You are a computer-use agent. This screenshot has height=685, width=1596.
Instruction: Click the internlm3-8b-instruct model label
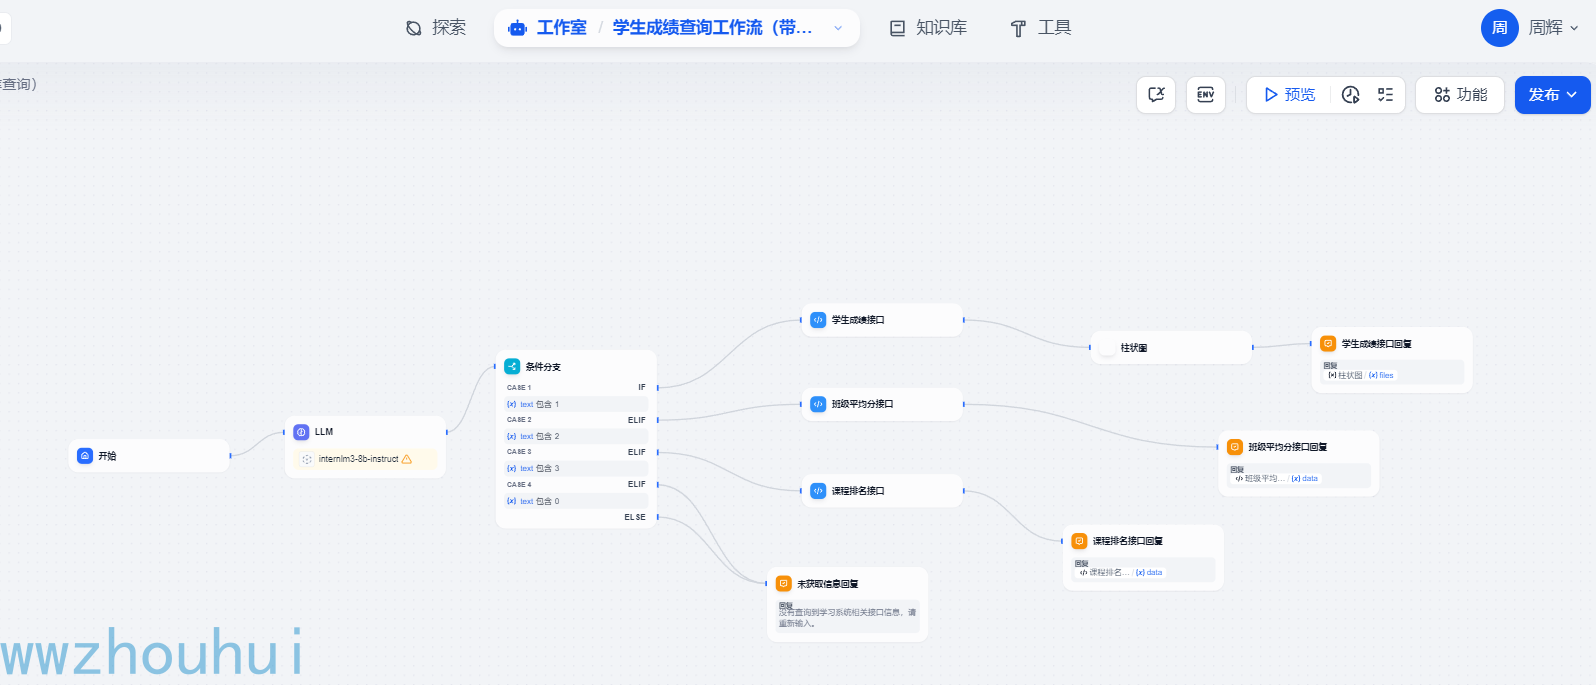click(x=358, y=459)
